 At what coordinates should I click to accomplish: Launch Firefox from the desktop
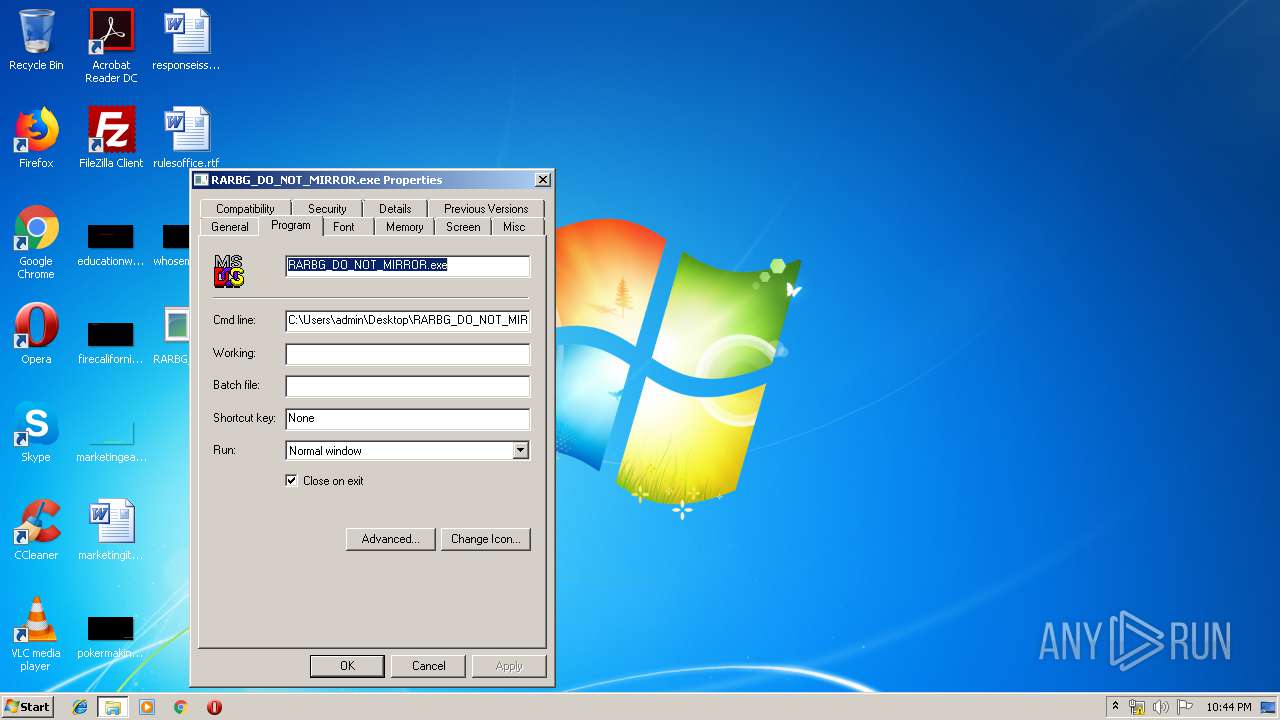pos(36,138)
